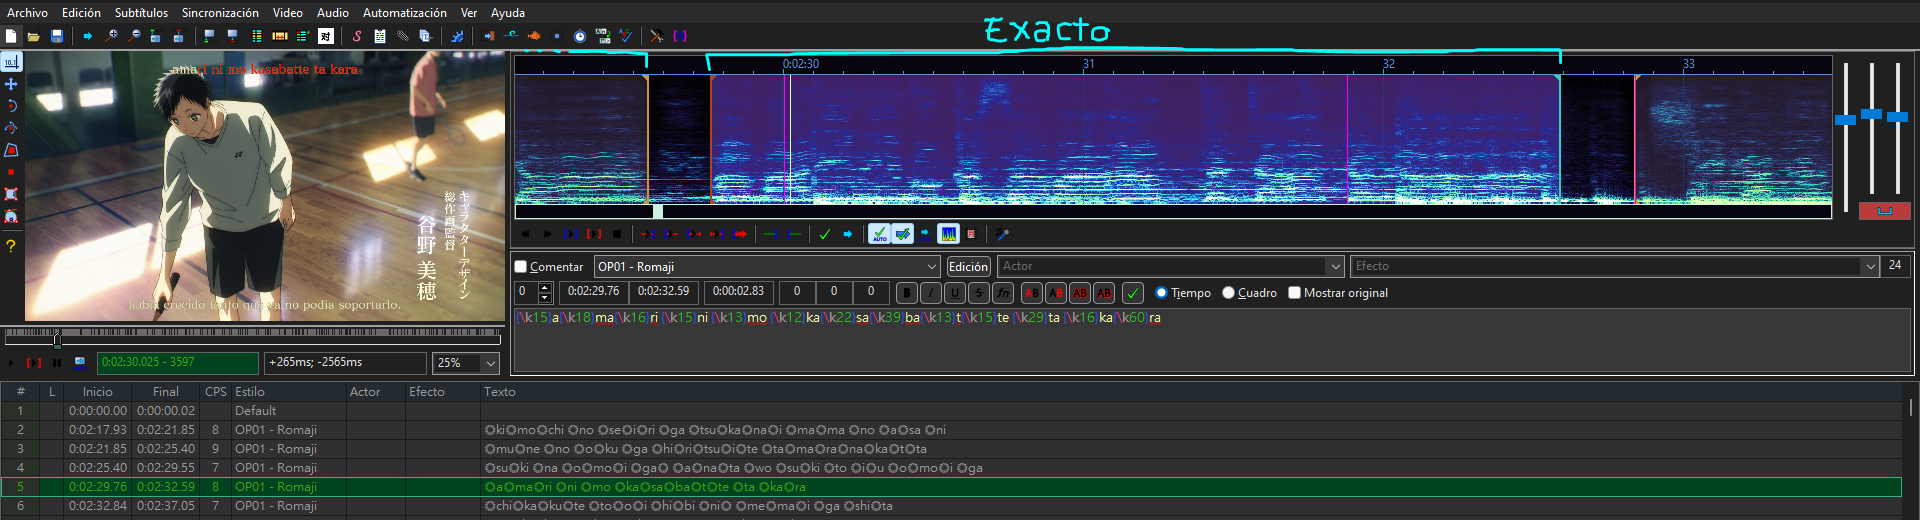This screenshot has width=1920, height=520.
Task: Commit the line with the green check button
Action: (x=1133, y=293)
